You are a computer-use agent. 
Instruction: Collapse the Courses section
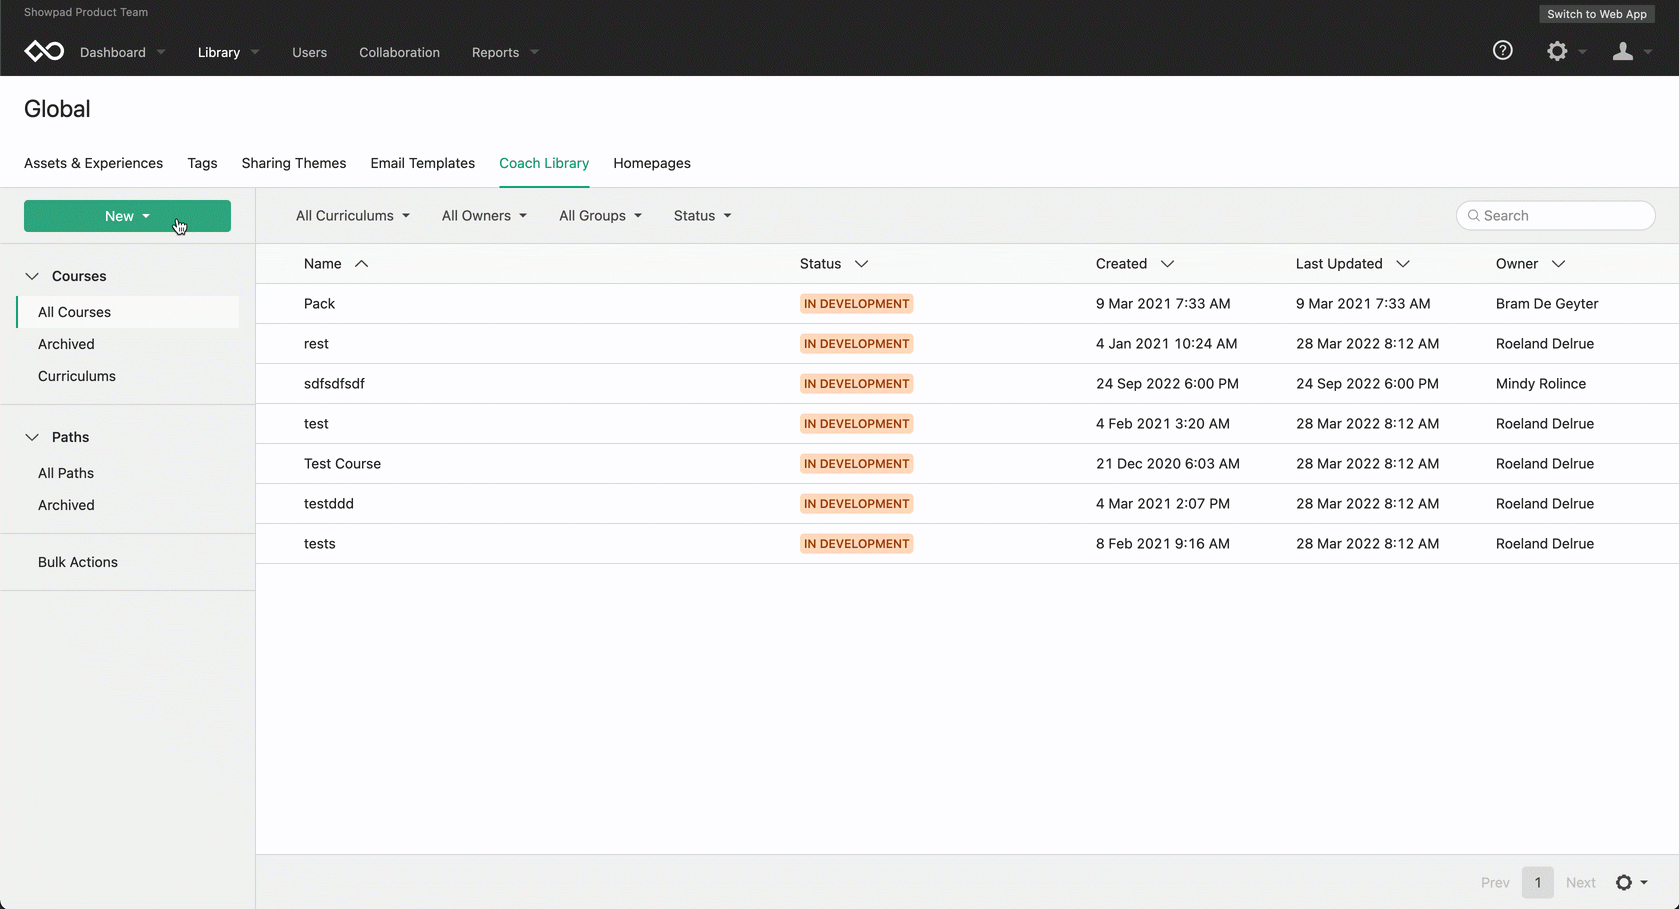click(x=32, y=276)
